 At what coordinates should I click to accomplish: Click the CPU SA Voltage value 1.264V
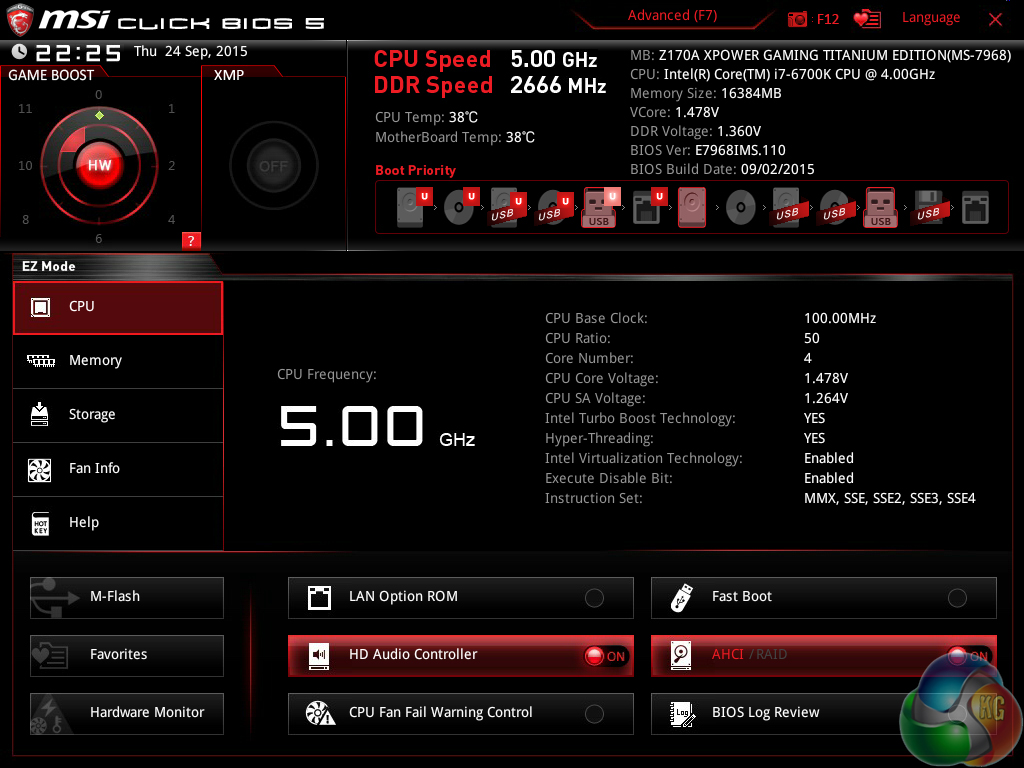pos(826,398)
